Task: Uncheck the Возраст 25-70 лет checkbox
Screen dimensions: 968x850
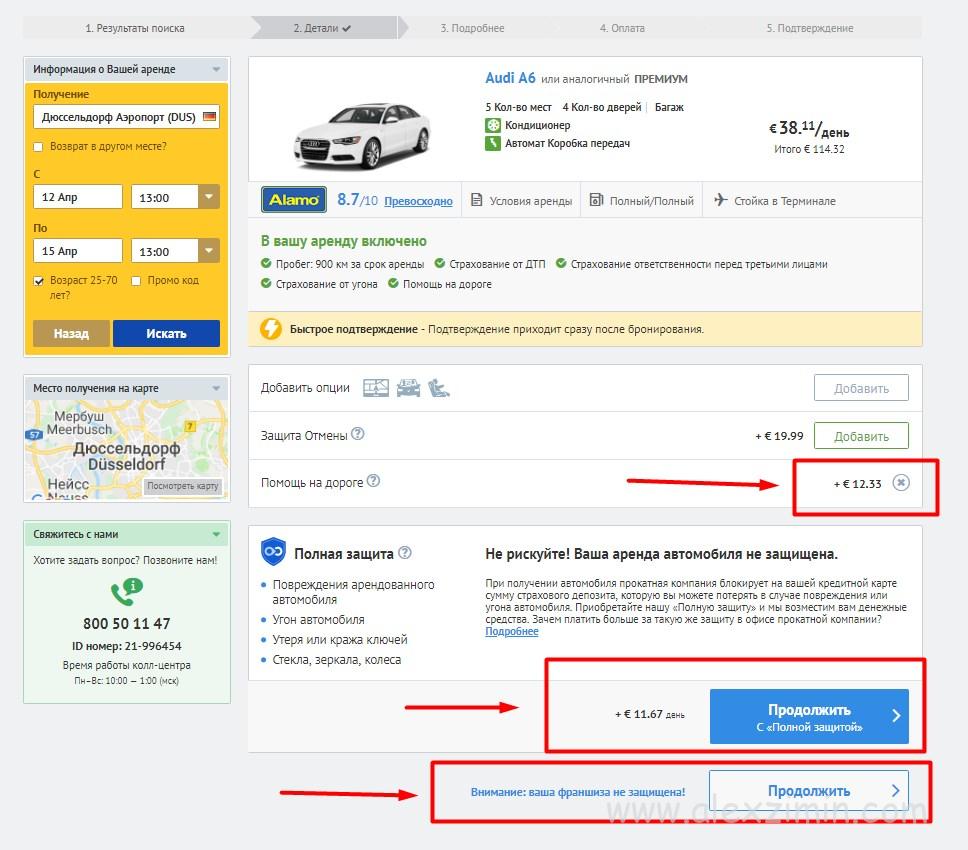Action: click(x=38, y=281)
